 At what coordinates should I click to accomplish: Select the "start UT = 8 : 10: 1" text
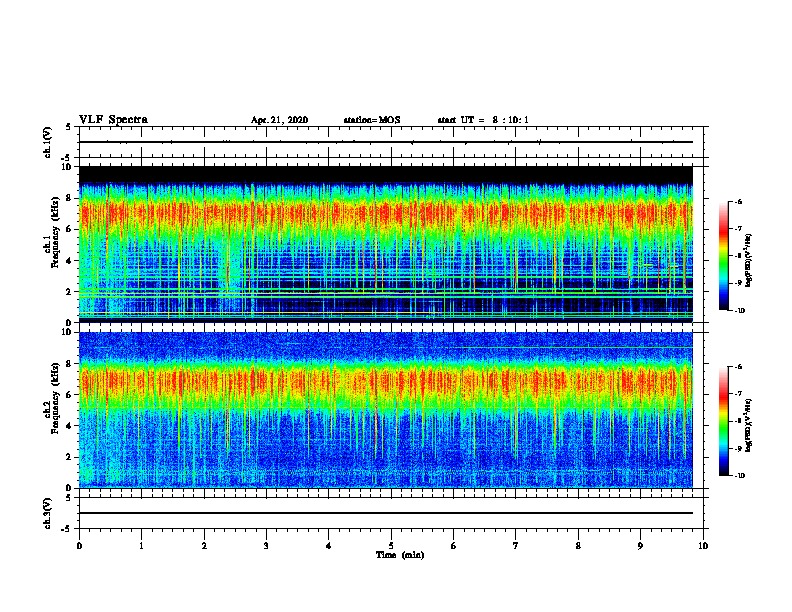point(483,120)
